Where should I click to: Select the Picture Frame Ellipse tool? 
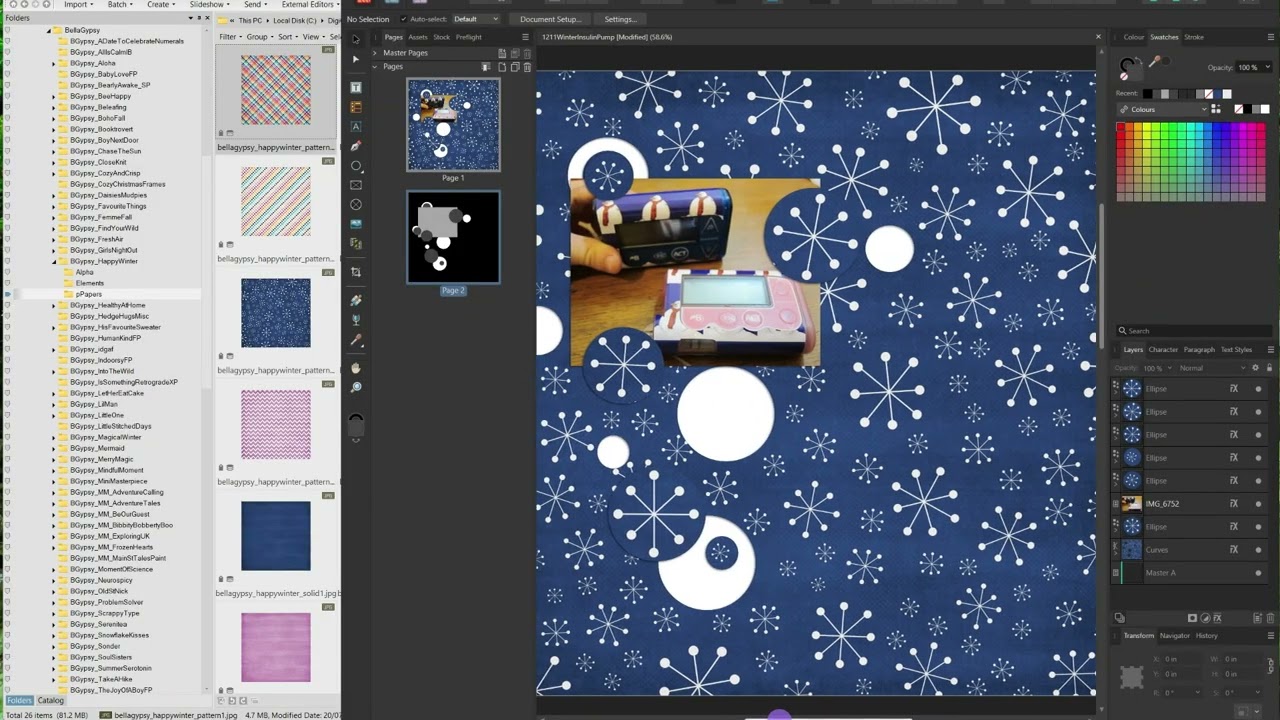click(356, 204)
